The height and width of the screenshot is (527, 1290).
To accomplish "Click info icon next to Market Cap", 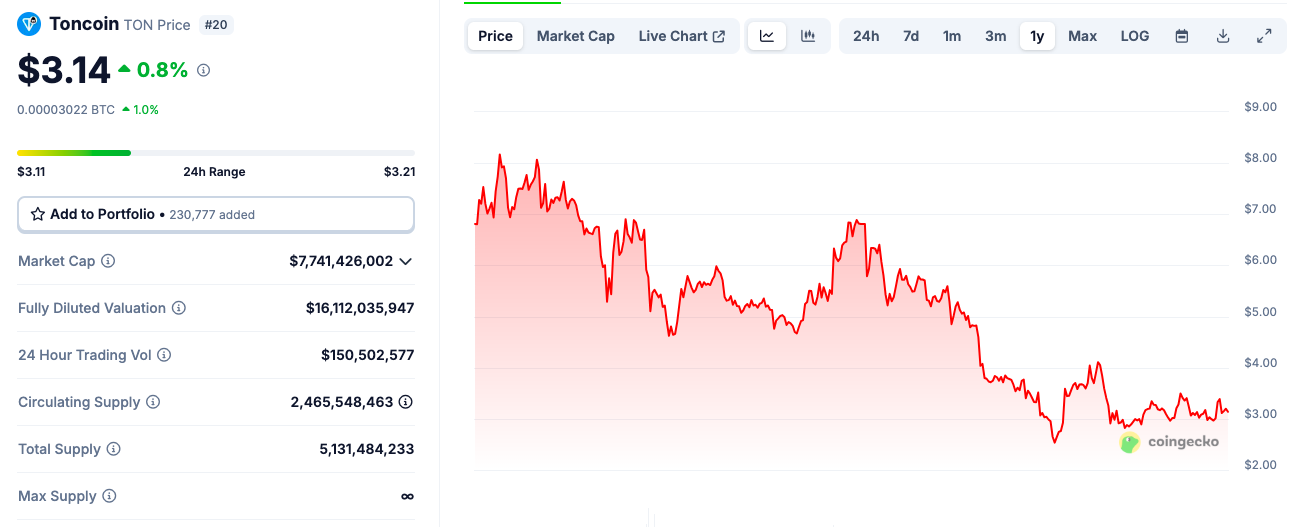I will coord(108,261).
